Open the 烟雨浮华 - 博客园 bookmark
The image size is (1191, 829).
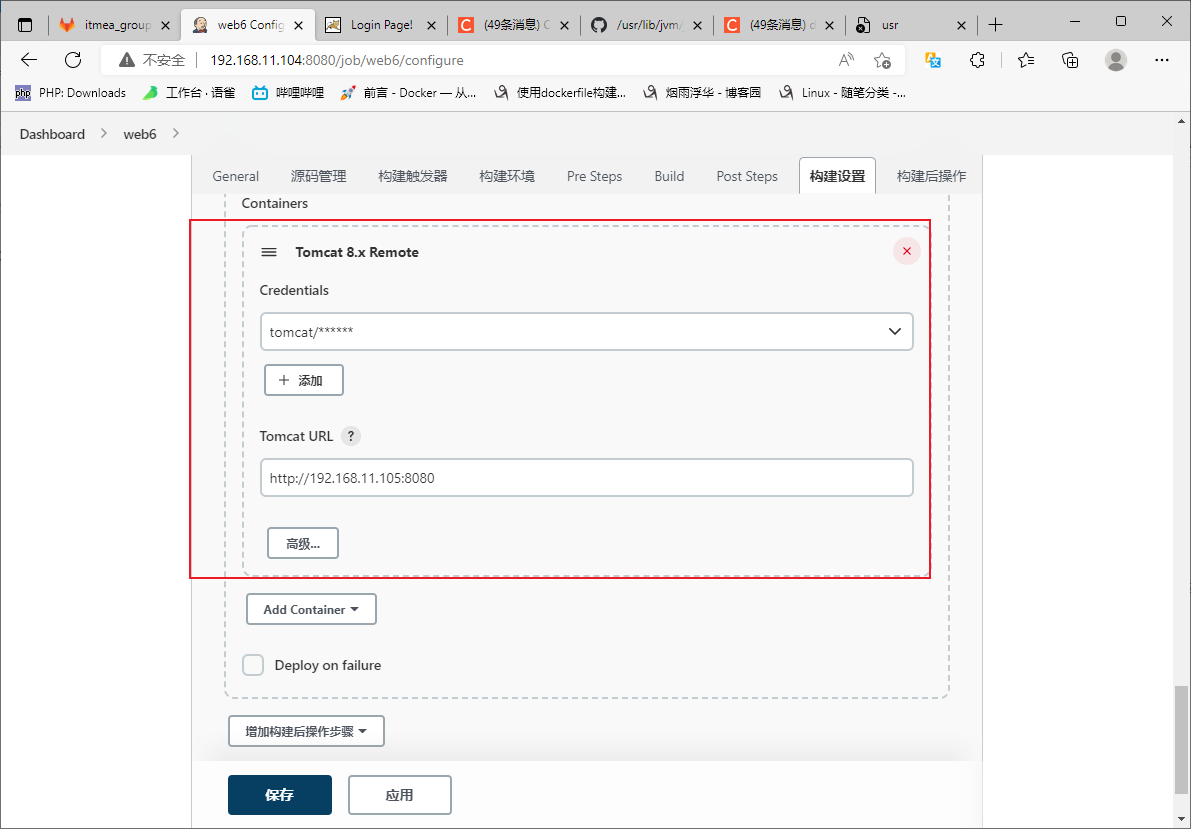click(x=702, y=93)
